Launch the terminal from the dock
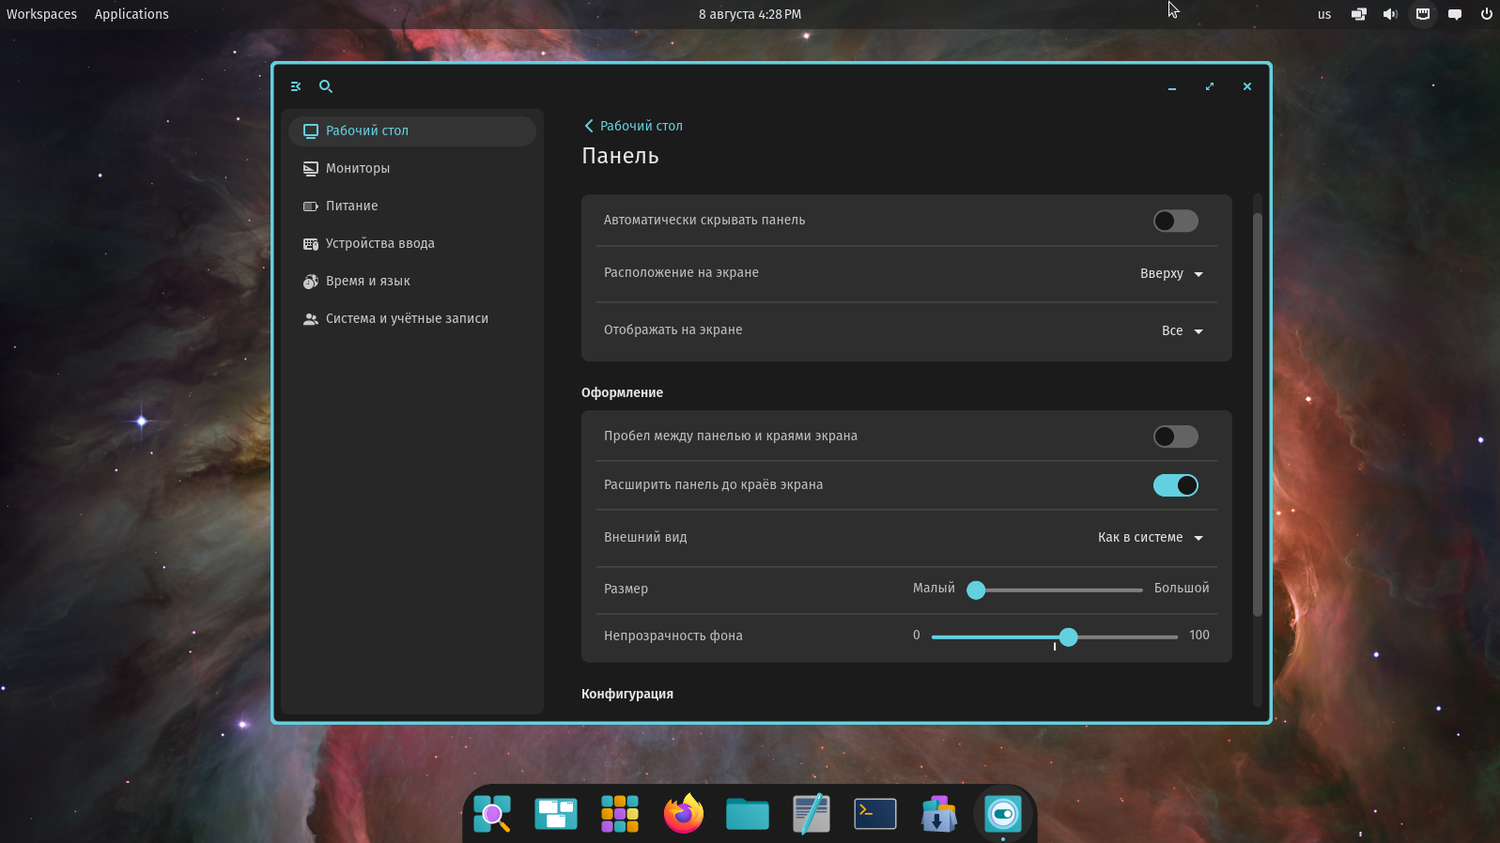1500x843 pixels. [875, 814]
